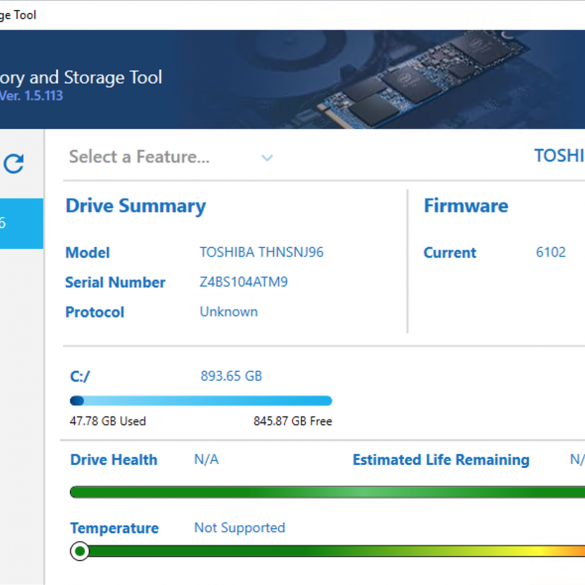The width and height of the screenshot is (585, 585).
Task: Click current firmware version 6102
Action: click(551, 252)
